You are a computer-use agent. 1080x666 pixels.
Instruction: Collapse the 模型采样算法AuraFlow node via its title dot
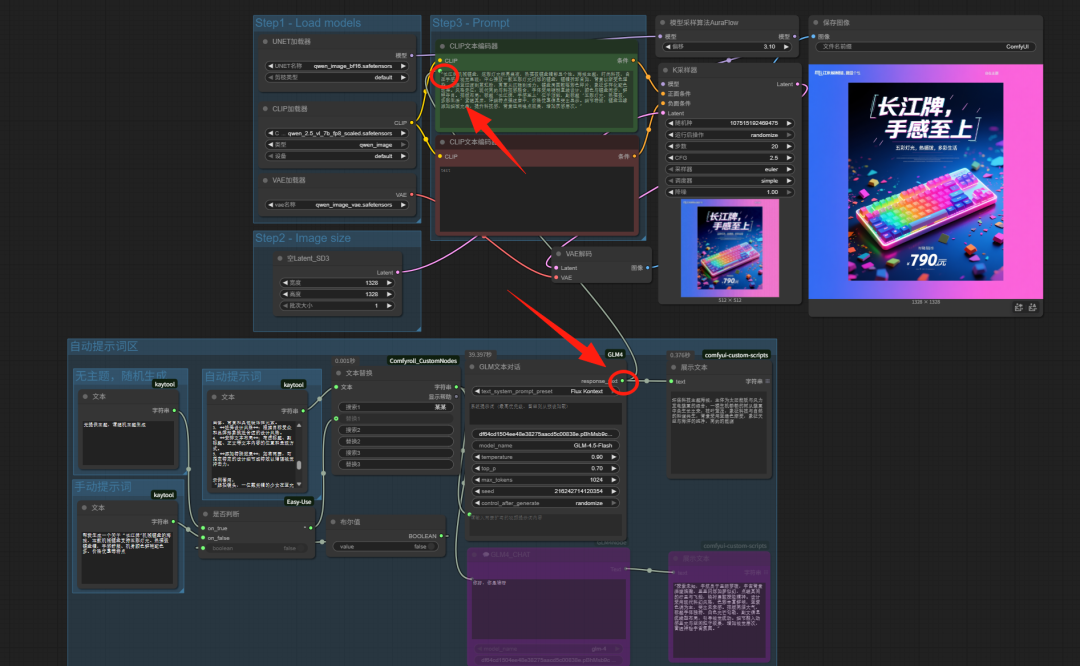click(663, 23)
